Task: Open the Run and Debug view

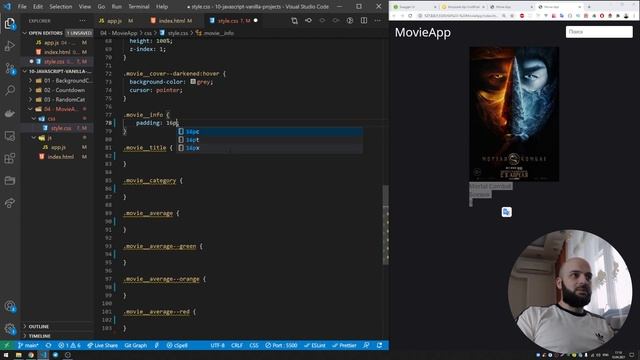Action: click(10, 46)
